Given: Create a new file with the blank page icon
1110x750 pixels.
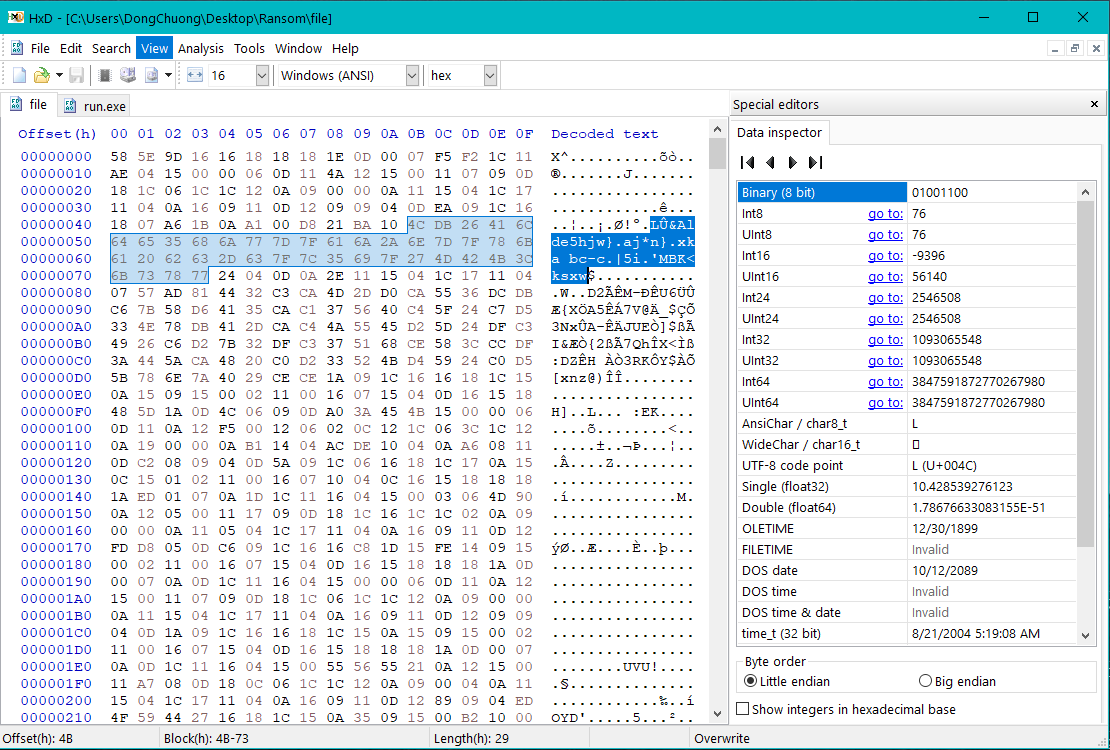Looking at the screenshot, I should [19, 75].
